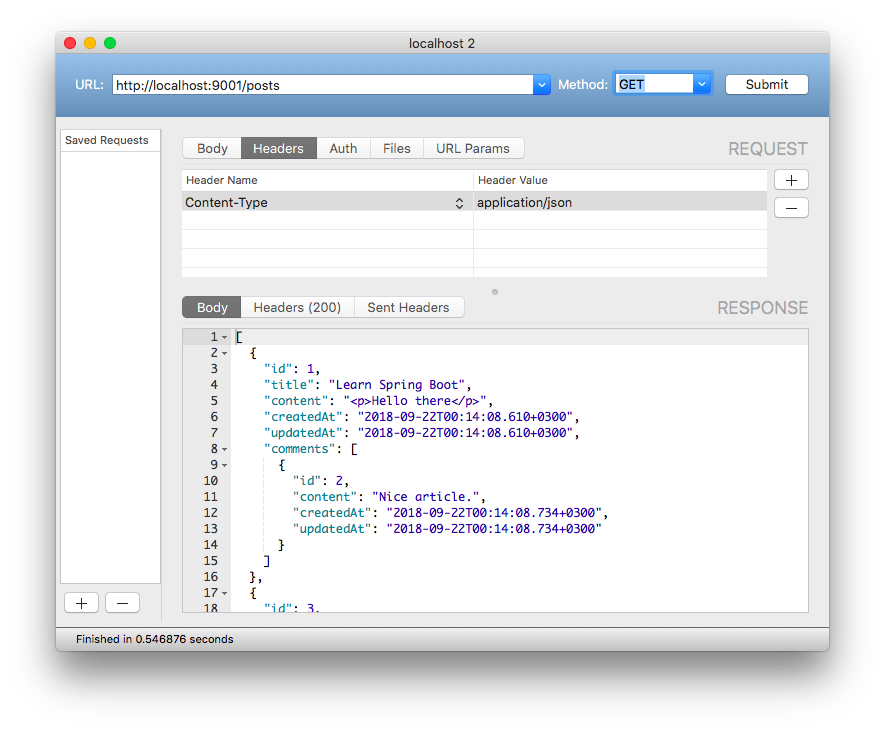Viewport: 885px width, 731px height.
Task: Open Content-Type header name stepper
Action: coord(459,203)
